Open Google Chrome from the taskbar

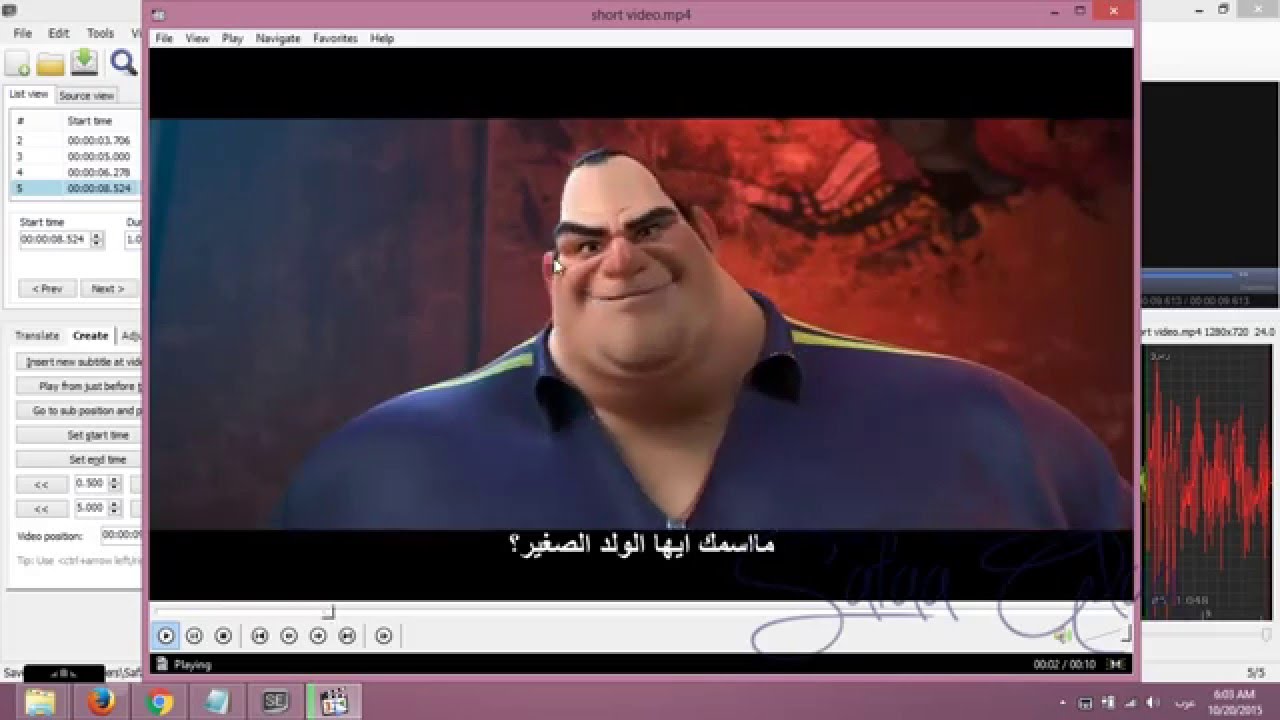(159, 703)
